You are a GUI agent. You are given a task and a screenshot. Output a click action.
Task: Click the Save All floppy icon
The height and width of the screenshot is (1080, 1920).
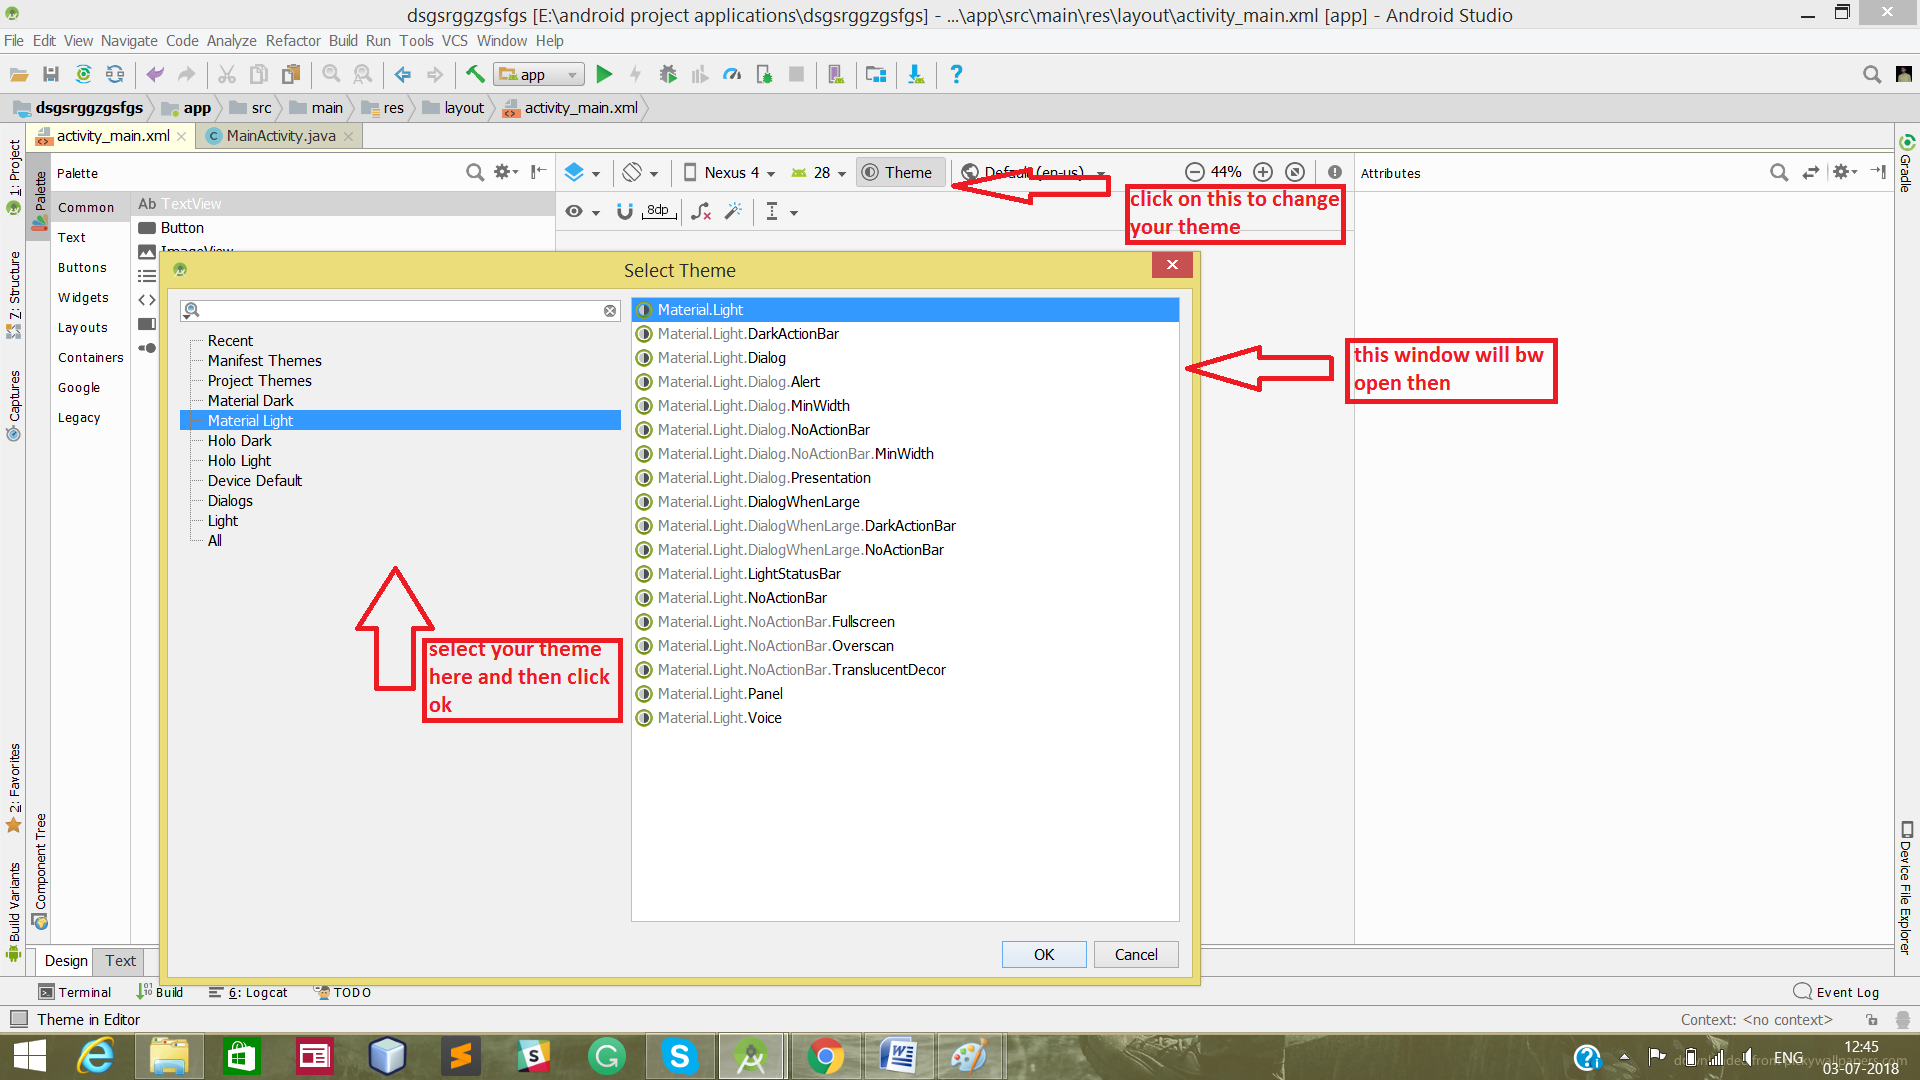coord(51,74)
